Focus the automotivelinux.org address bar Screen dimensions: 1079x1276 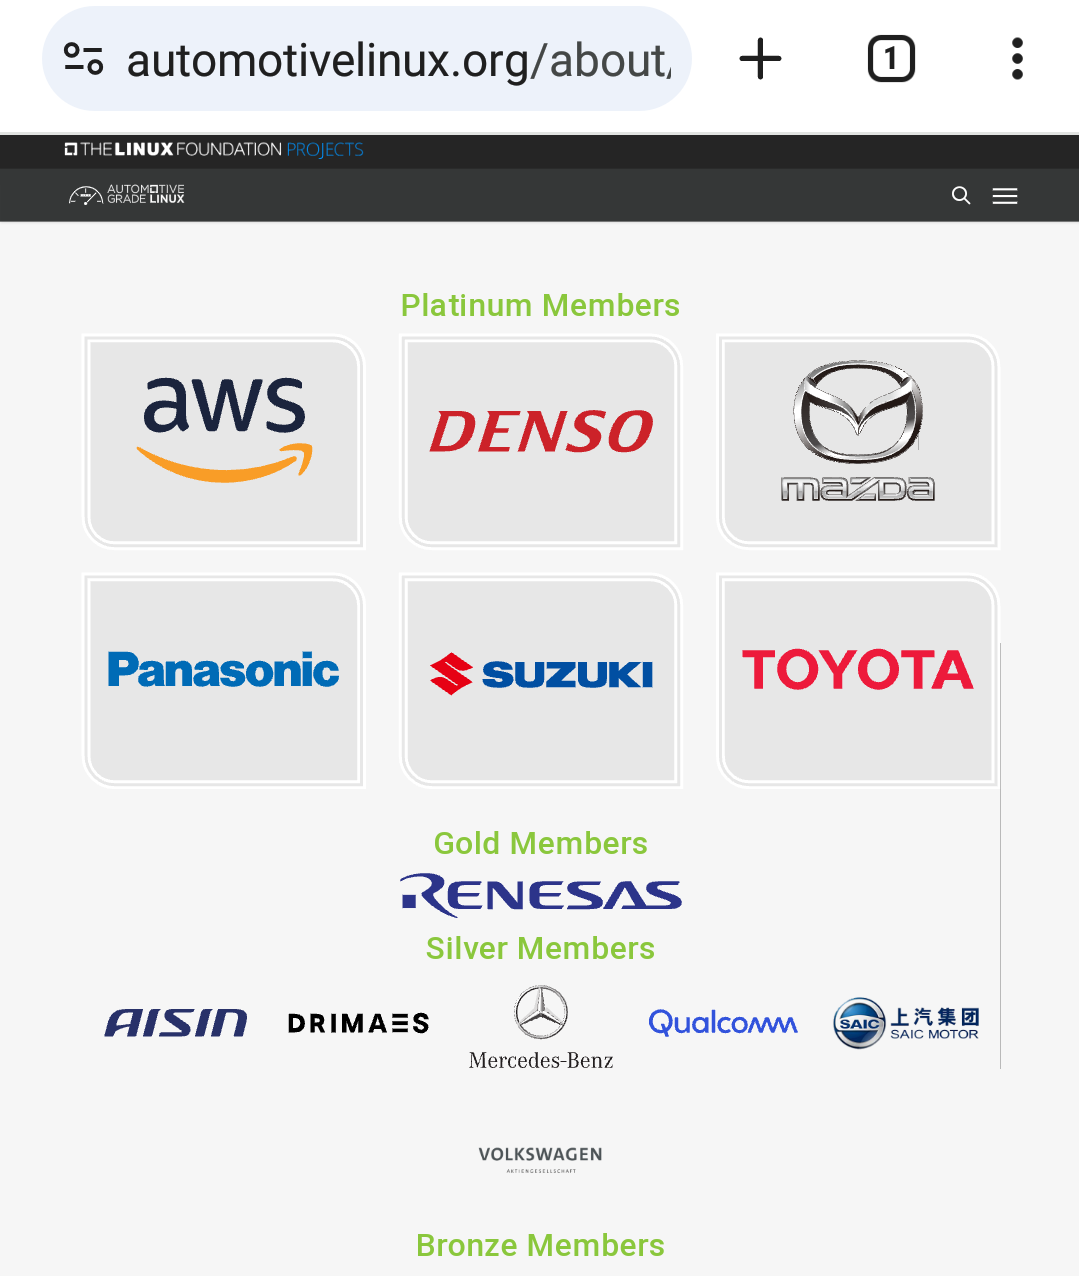point(400,60)
